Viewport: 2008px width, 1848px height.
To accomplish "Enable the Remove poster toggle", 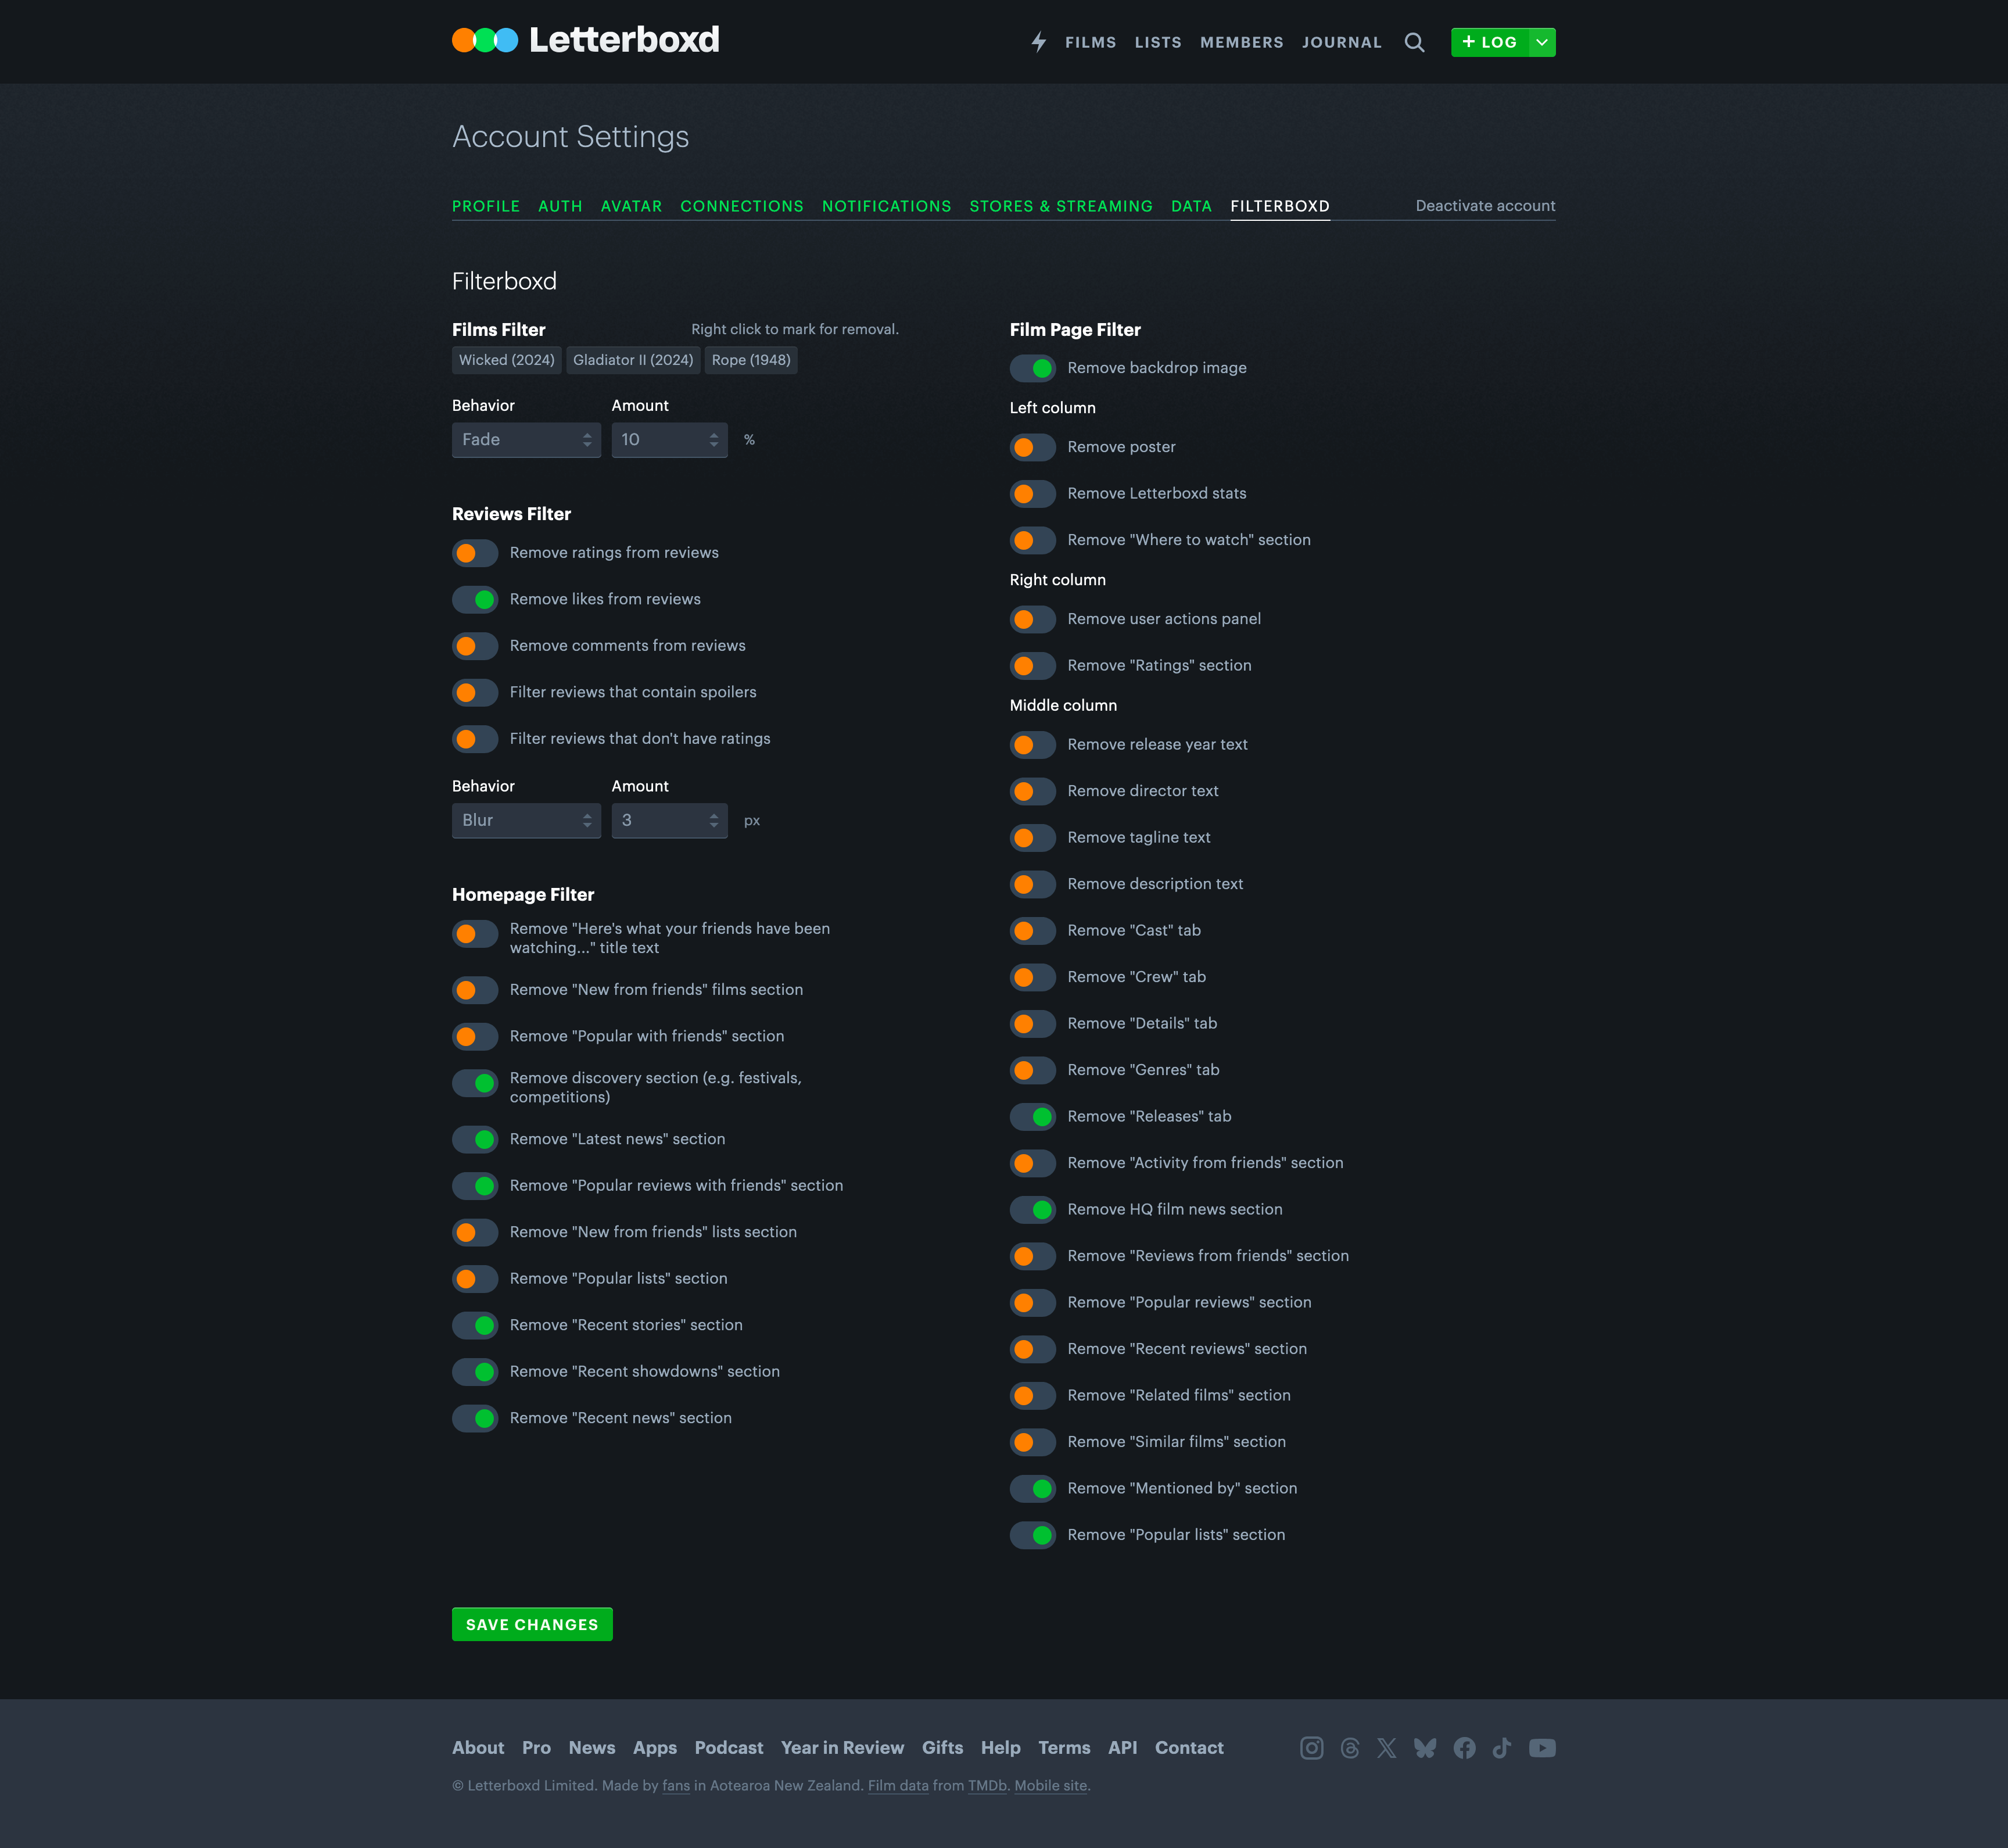I will click(1032, 447).
